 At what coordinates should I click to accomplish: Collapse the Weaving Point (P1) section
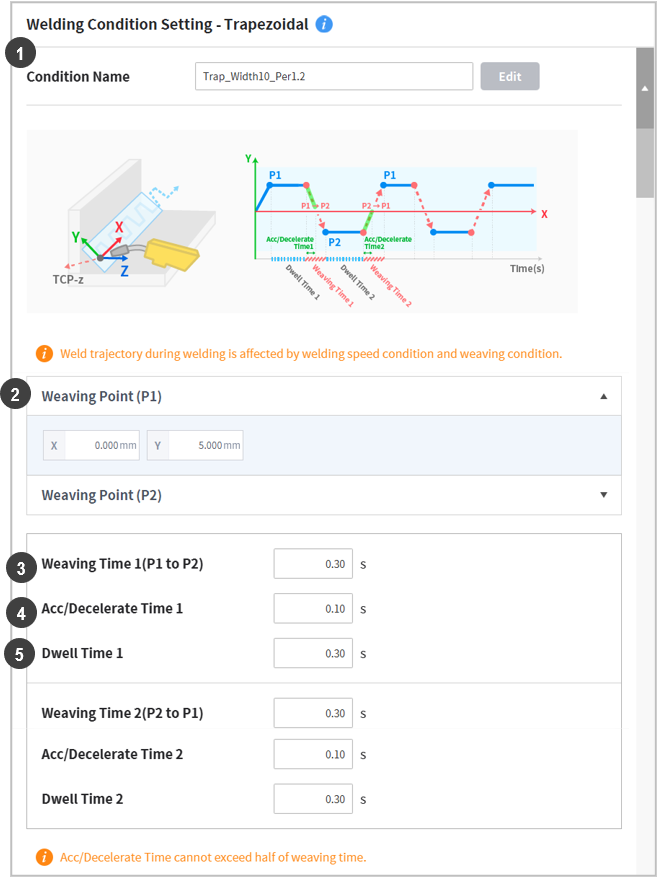(x=603, y=396)
